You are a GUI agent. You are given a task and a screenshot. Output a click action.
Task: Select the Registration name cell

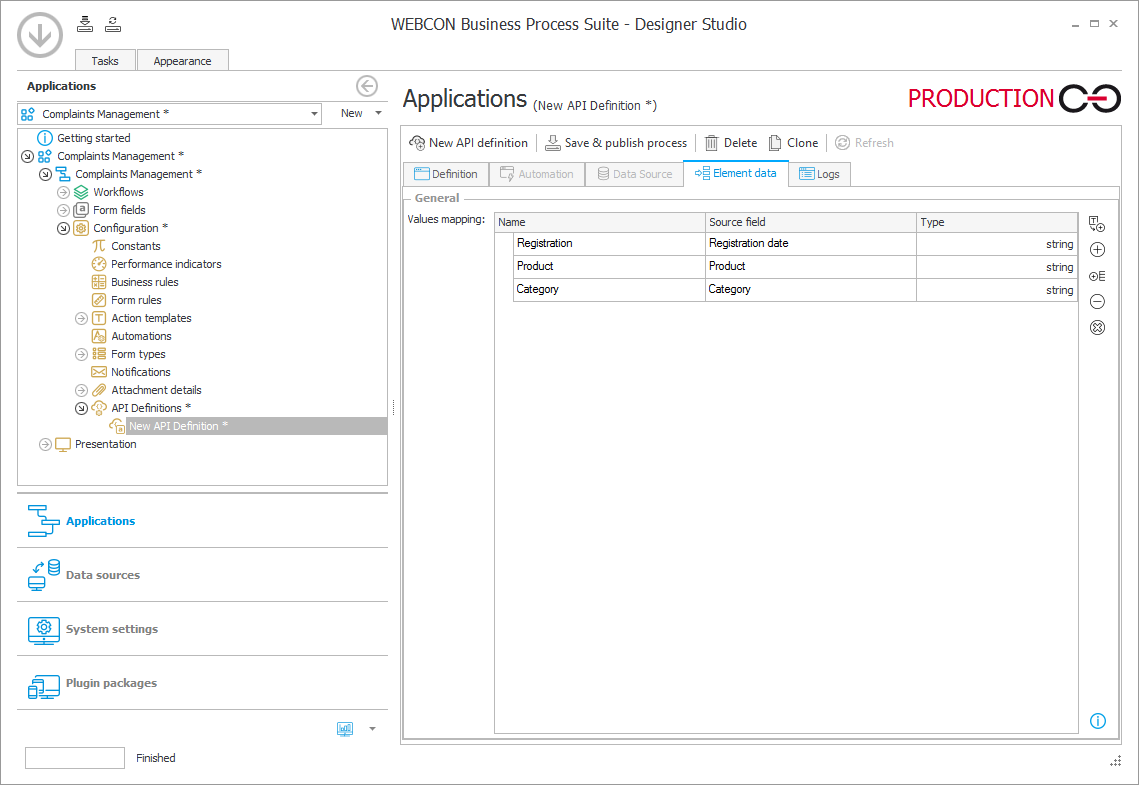point(609,243)
